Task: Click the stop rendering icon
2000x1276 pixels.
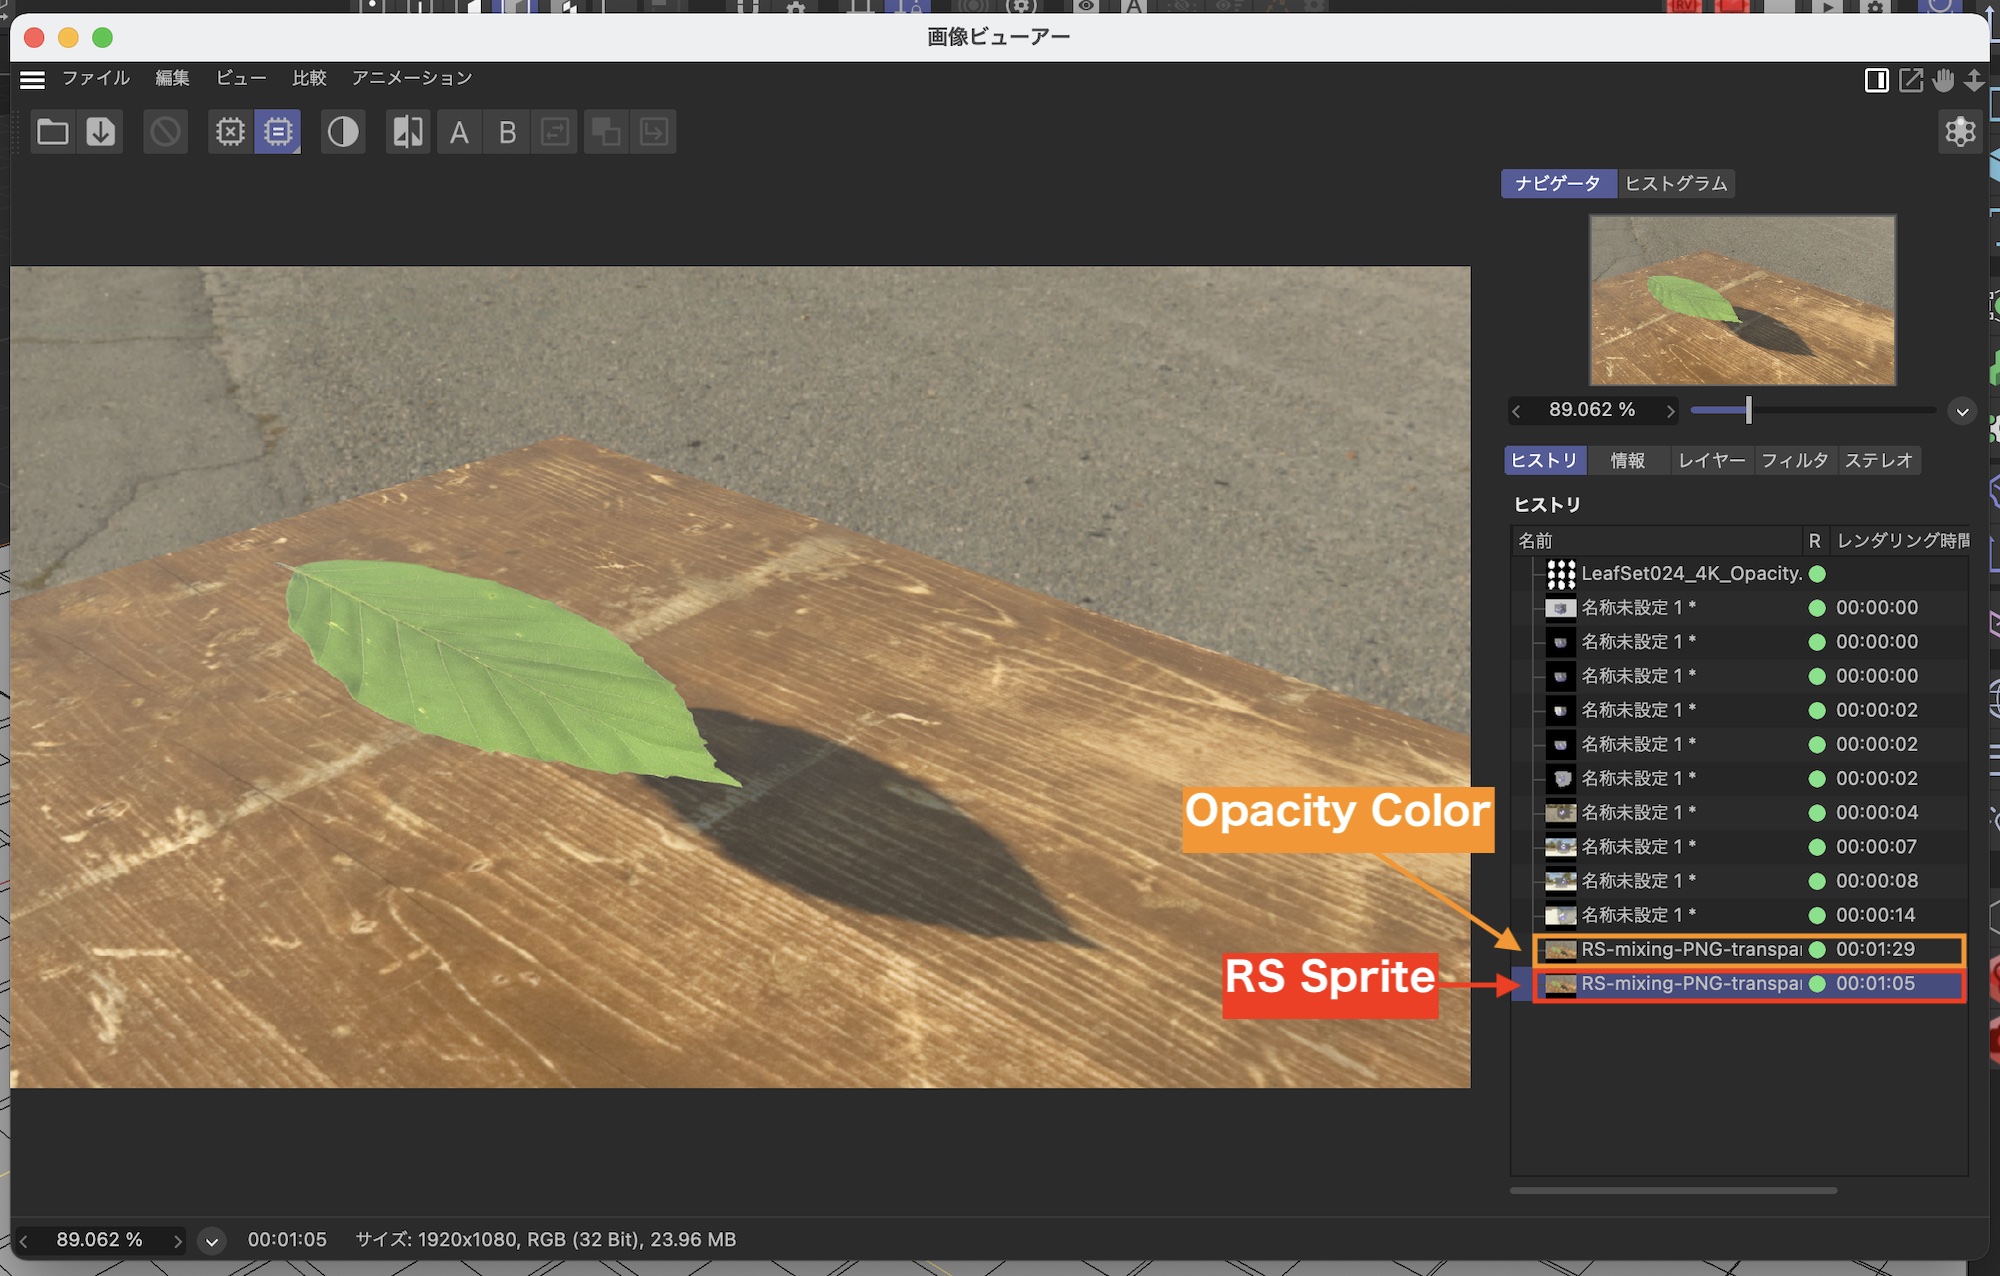Action: pyautogui.click(x=166, y=132)
